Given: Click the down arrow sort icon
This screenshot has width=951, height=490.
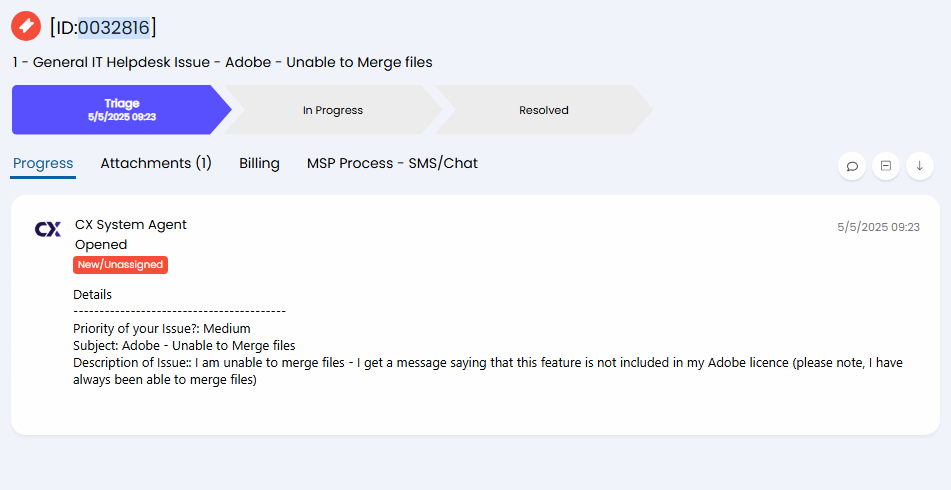Looking at the screenshot, I should [920, 166].
